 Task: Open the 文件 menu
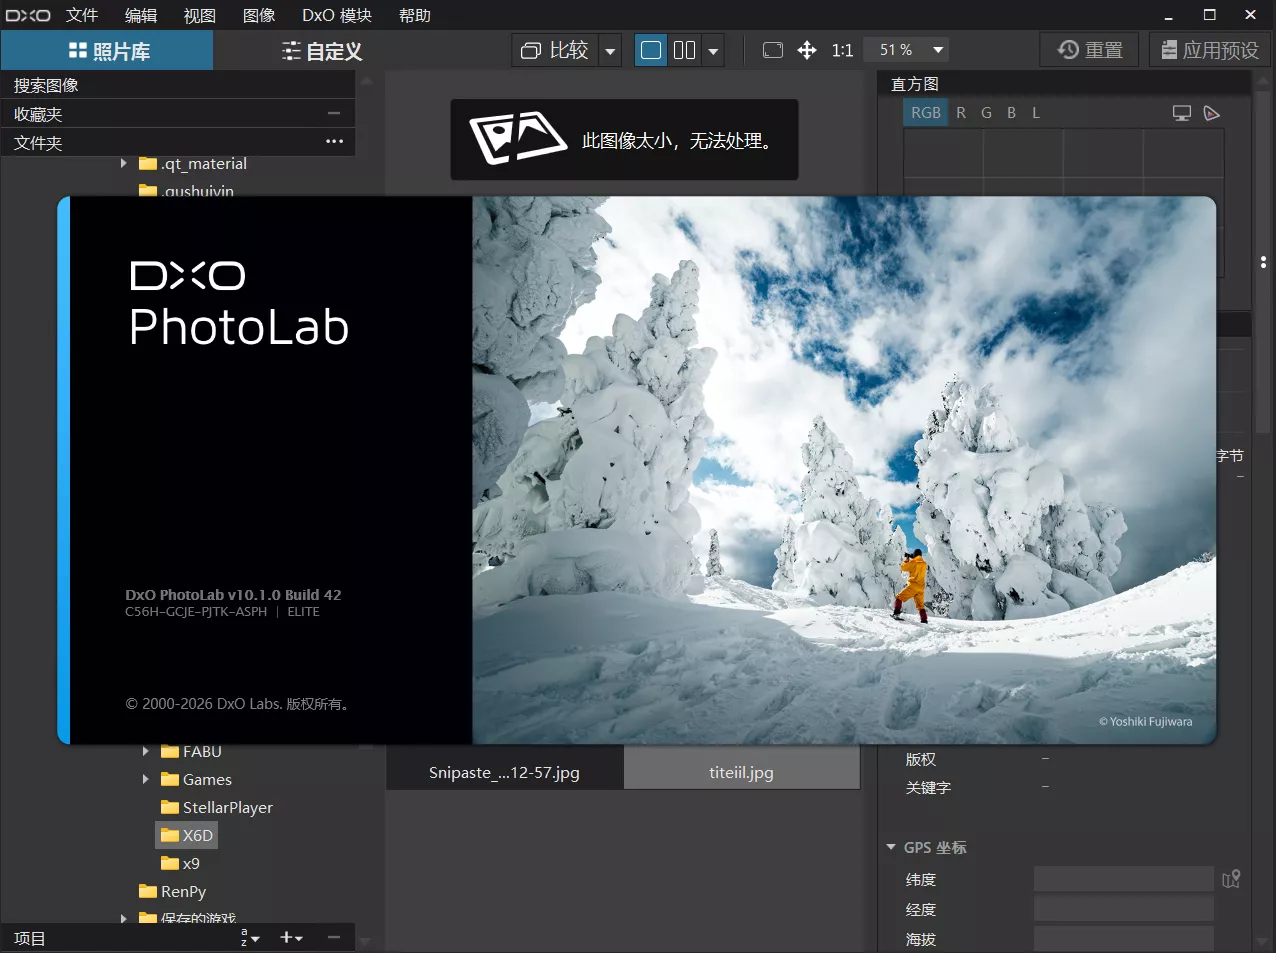click(x=82, y=15)
